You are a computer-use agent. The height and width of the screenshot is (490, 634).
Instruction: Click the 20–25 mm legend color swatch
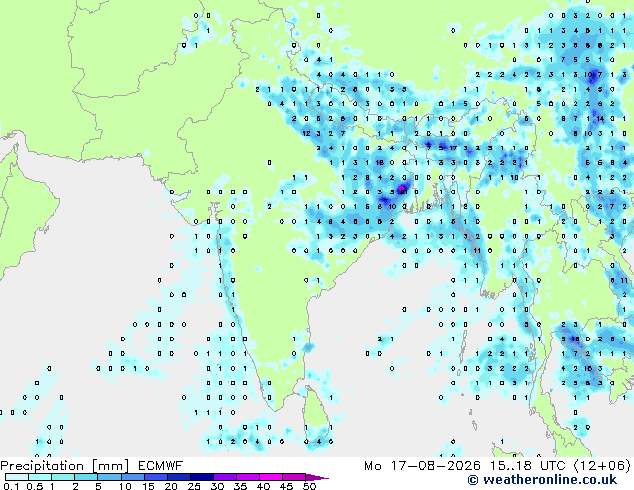(178, 477)
